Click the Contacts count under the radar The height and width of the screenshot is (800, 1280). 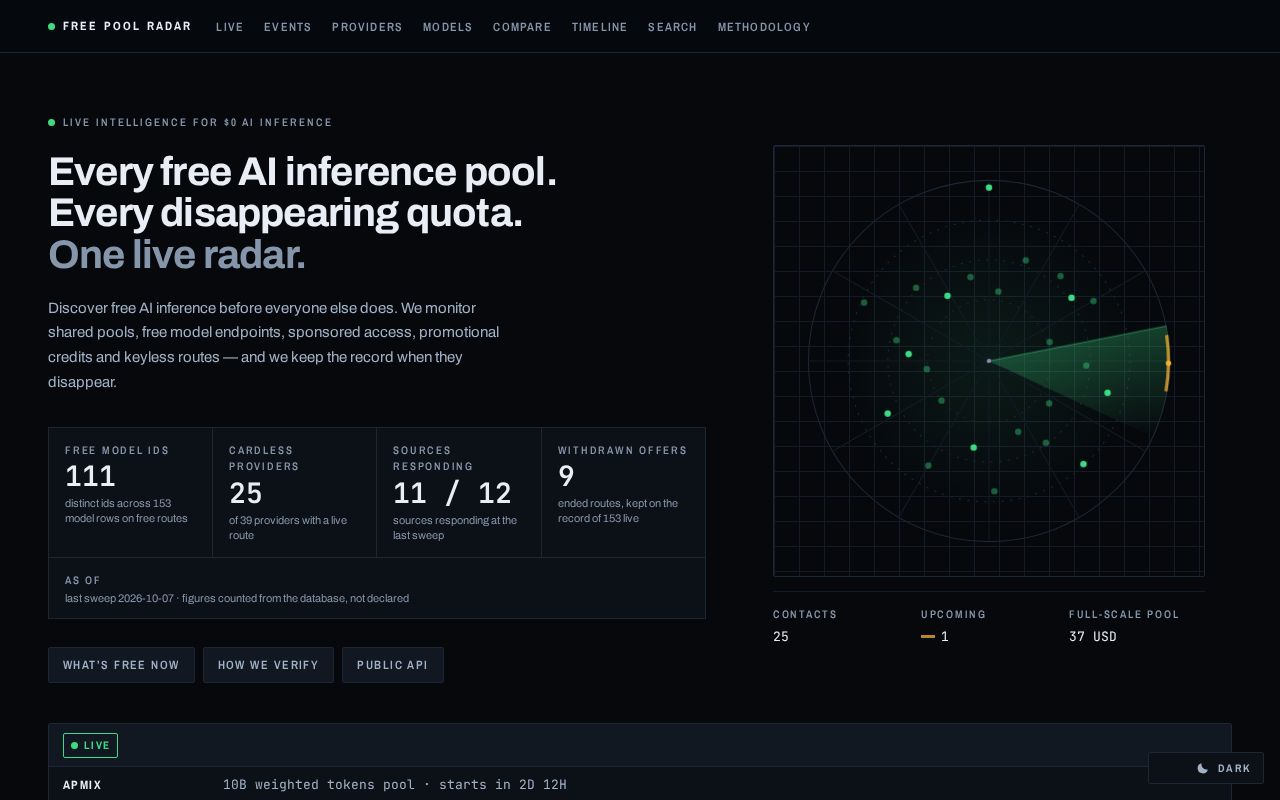tap(781, 637)
